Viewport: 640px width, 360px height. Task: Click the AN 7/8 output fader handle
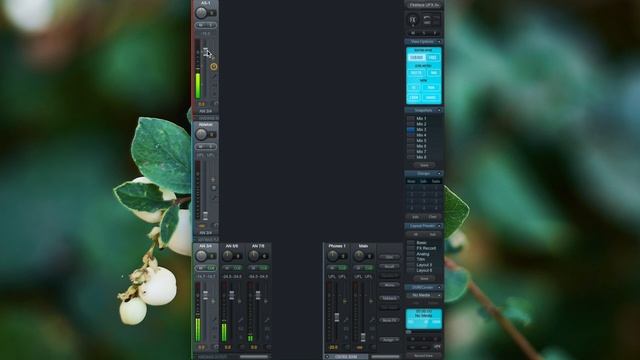click(258, 295)
